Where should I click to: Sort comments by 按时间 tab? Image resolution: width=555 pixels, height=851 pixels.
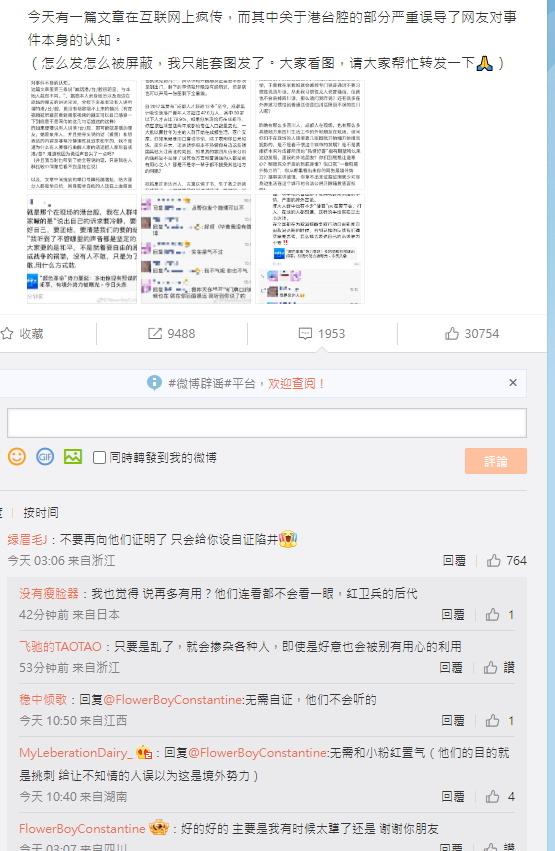(41, 512)
